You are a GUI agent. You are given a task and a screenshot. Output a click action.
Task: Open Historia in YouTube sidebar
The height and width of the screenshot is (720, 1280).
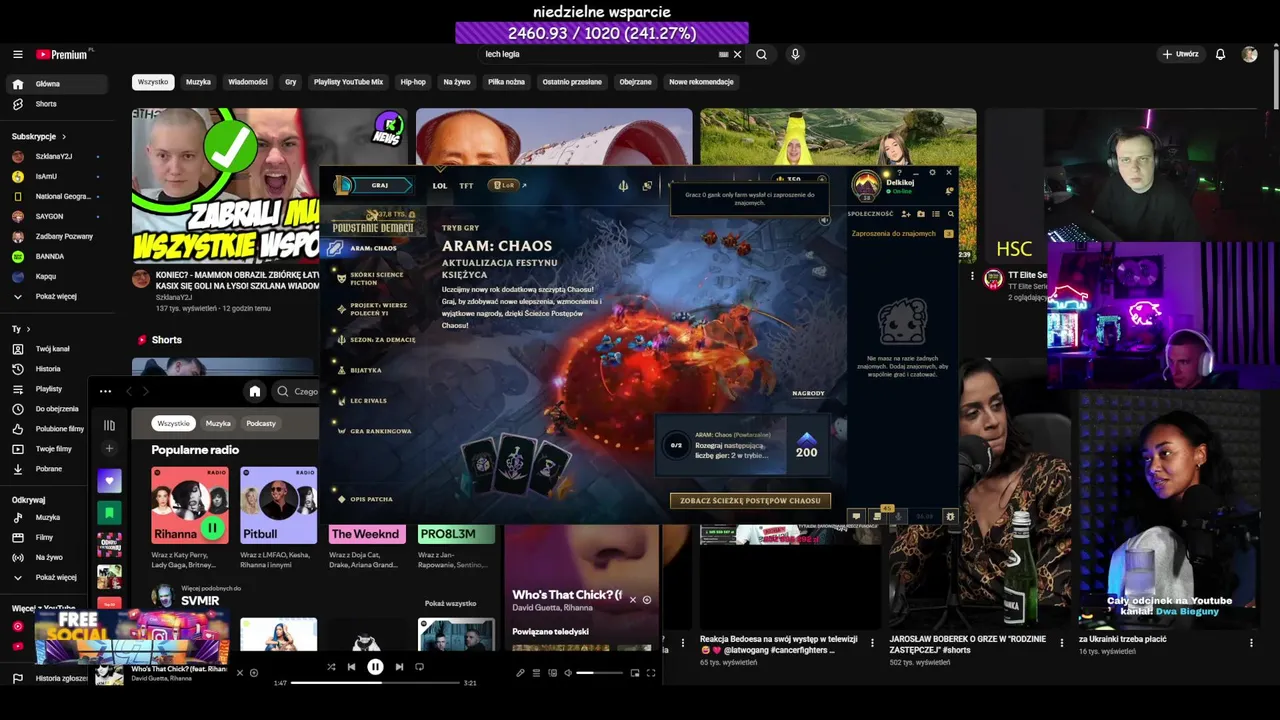click(48, 369)
